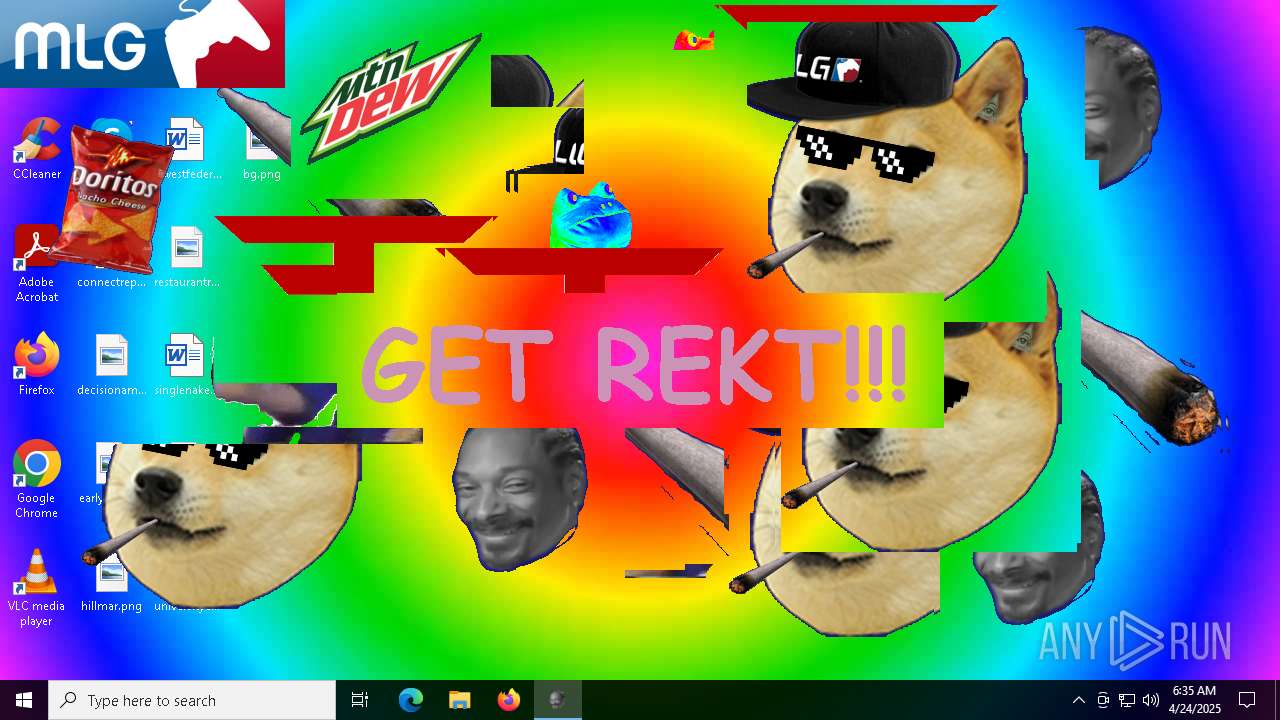The height and width of the screenshot is (720, 1280).
Task: Select the restaurantr image file icon
Action: pos(186,256)
